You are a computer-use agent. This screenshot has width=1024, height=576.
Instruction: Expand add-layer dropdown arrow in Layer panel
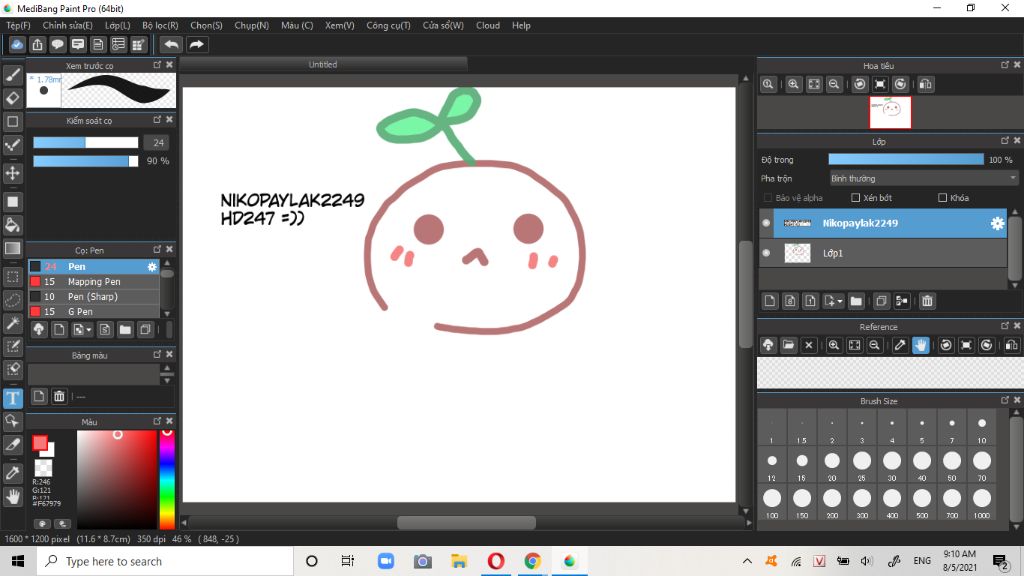point(840,301)
